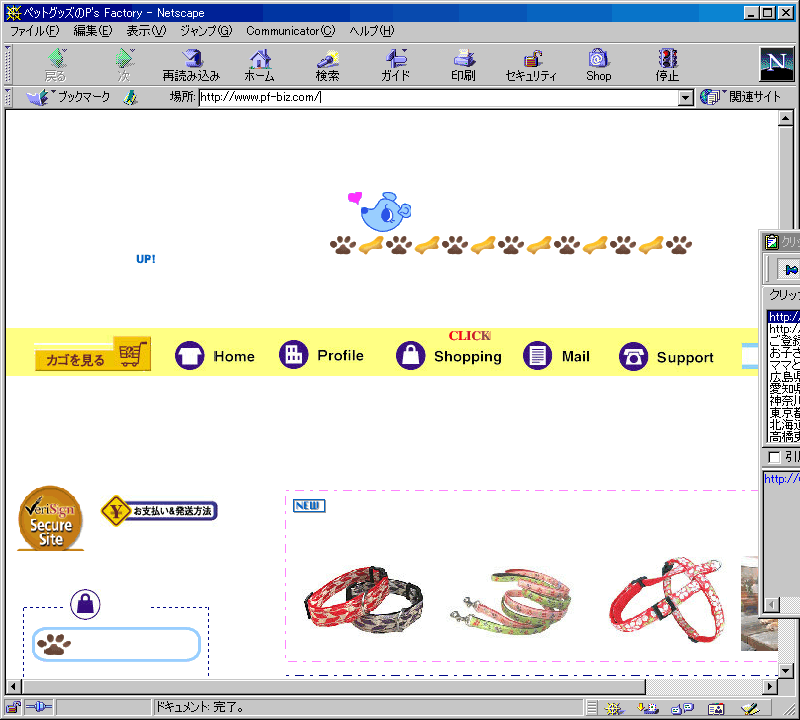The width and height of the screenshot is (800, 720).
Task: Toggle the 引 checkbox in the clipboard window
Action: click(x=774, y=457)
